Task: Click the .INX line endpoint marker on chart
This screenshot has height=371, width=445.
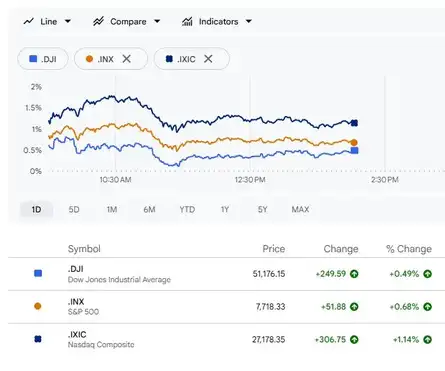Action: pos(354,143)
